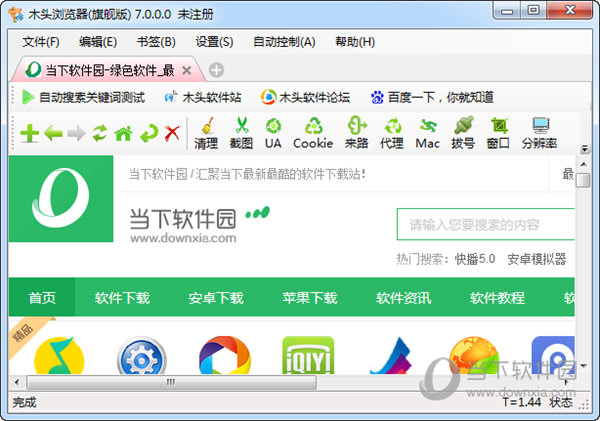Open the 文件(F) menu
This screenshot has height=421, width=600.
pos(41,41)
